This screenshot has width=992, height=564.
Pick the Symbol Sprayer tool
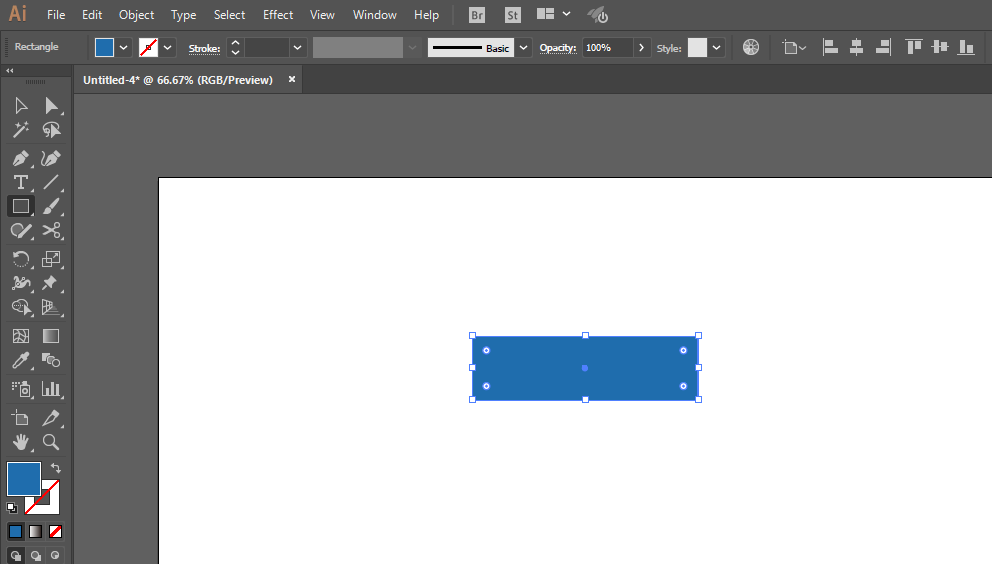pyautogui.click(x=21, y=389)
